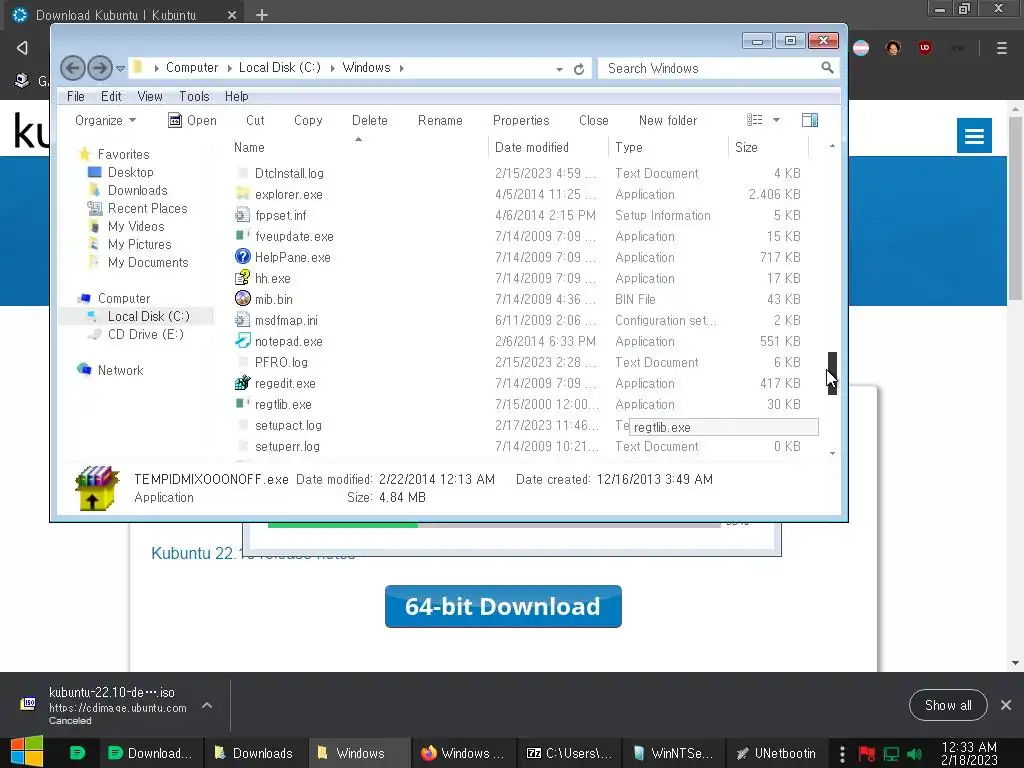1024x768 pixels.
Task: Sort by Date modified column header
Action: click(532, 148)
